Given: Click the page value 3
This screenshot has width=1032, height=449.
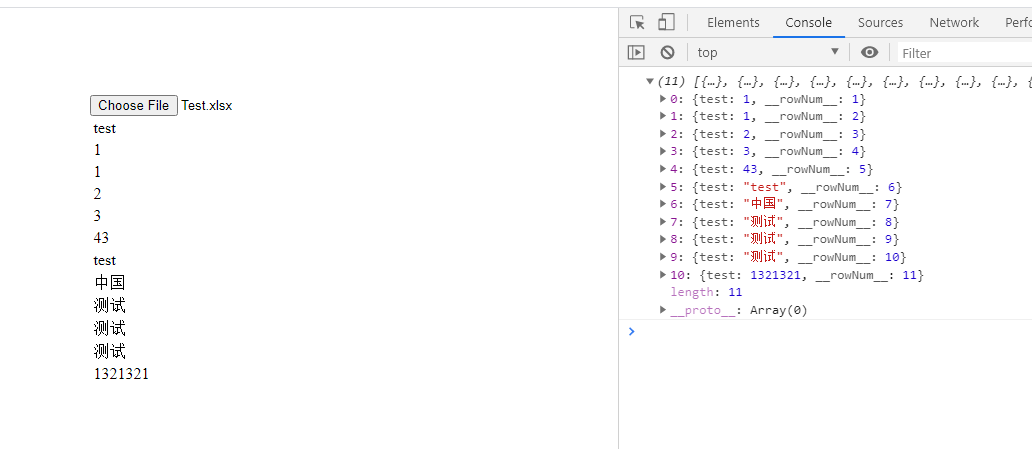Looking at the screenshot, I should pos(97,216).
